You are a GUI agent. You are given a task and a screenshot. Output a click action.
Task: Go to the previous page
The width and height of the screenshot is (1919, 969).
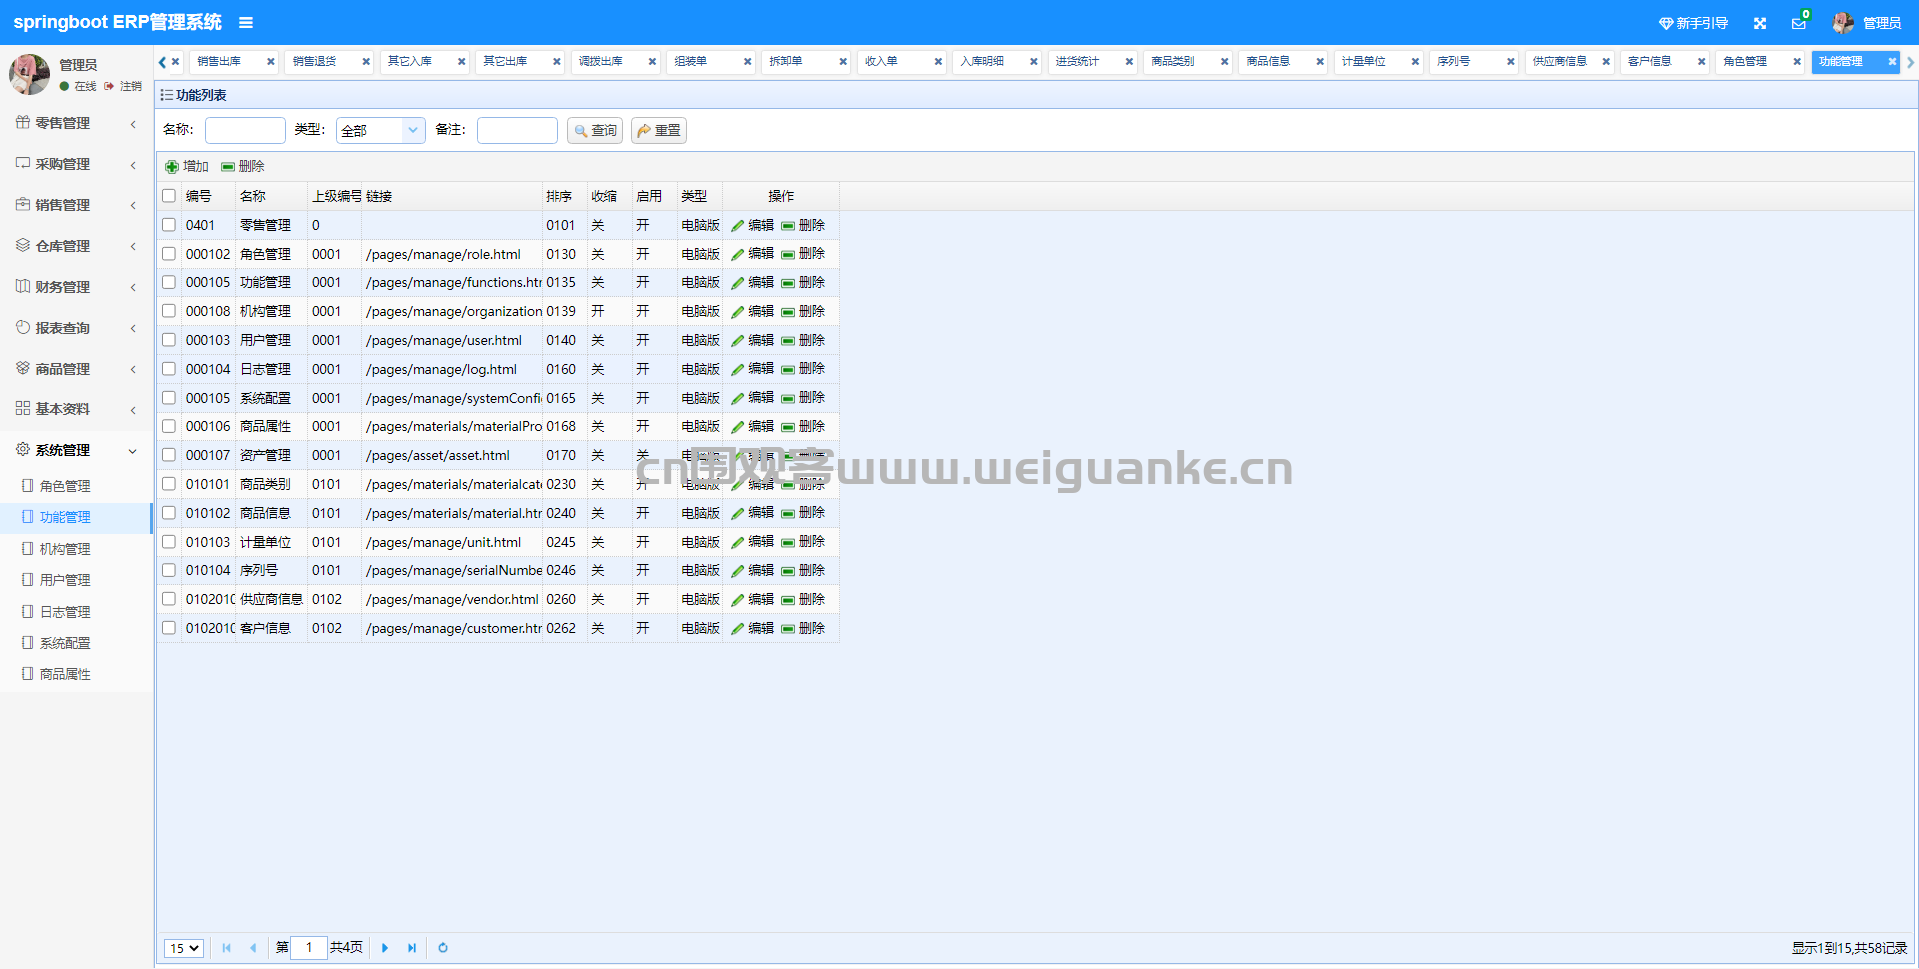tap(253, 948)
